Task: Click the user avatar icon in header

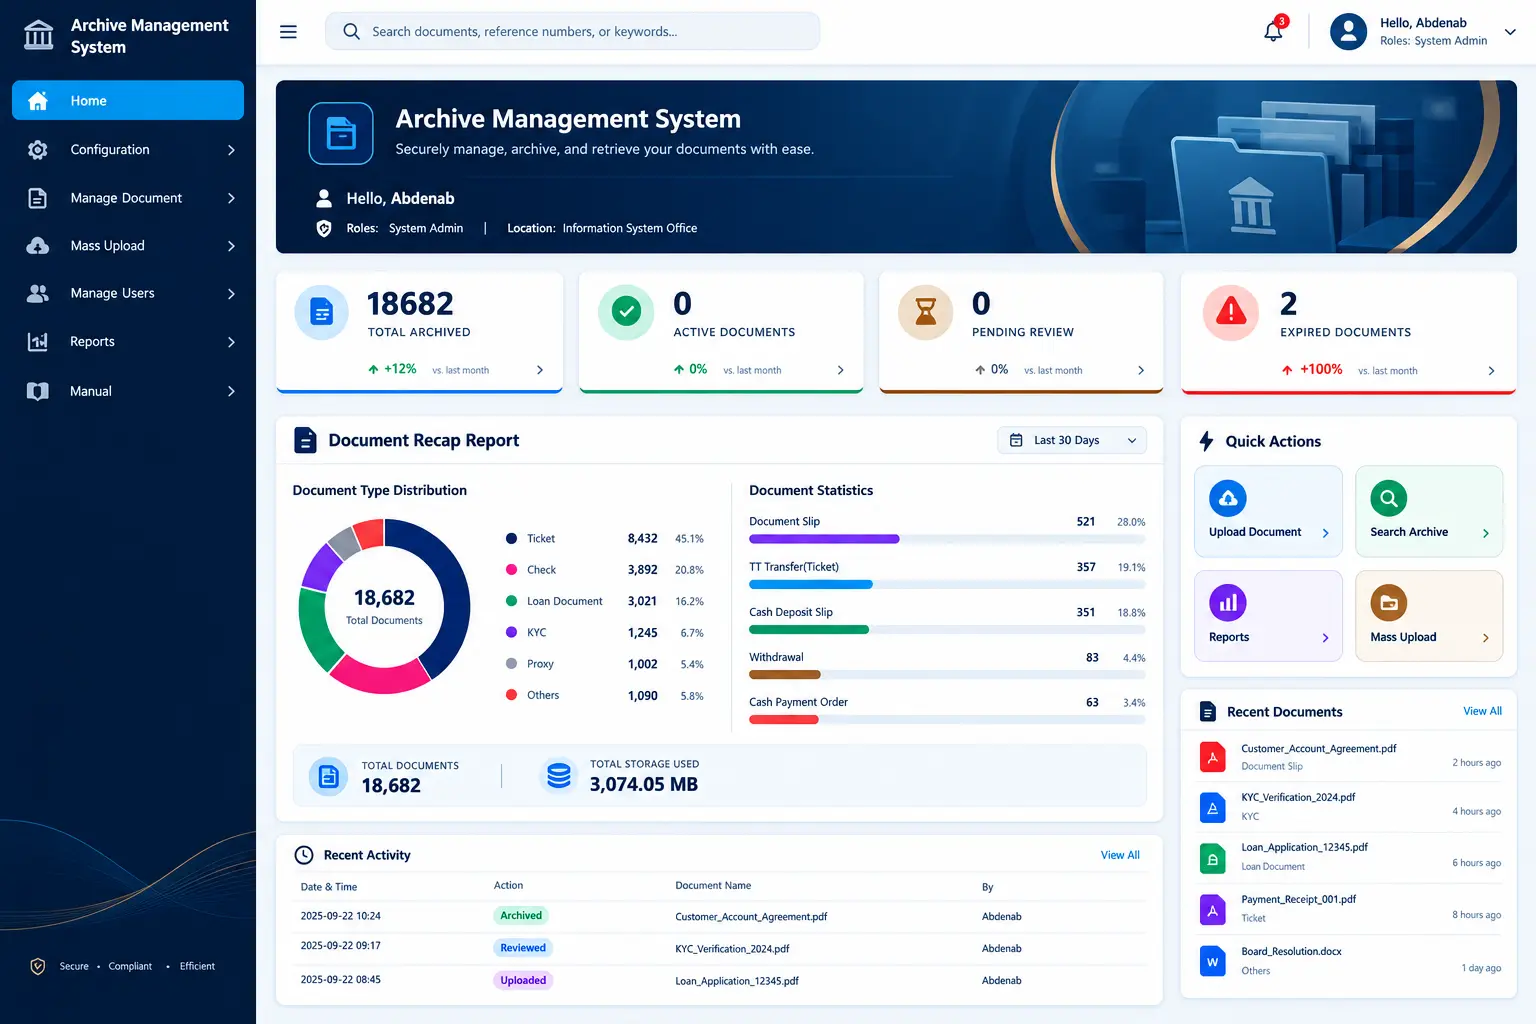Action: click(1348, 32)
